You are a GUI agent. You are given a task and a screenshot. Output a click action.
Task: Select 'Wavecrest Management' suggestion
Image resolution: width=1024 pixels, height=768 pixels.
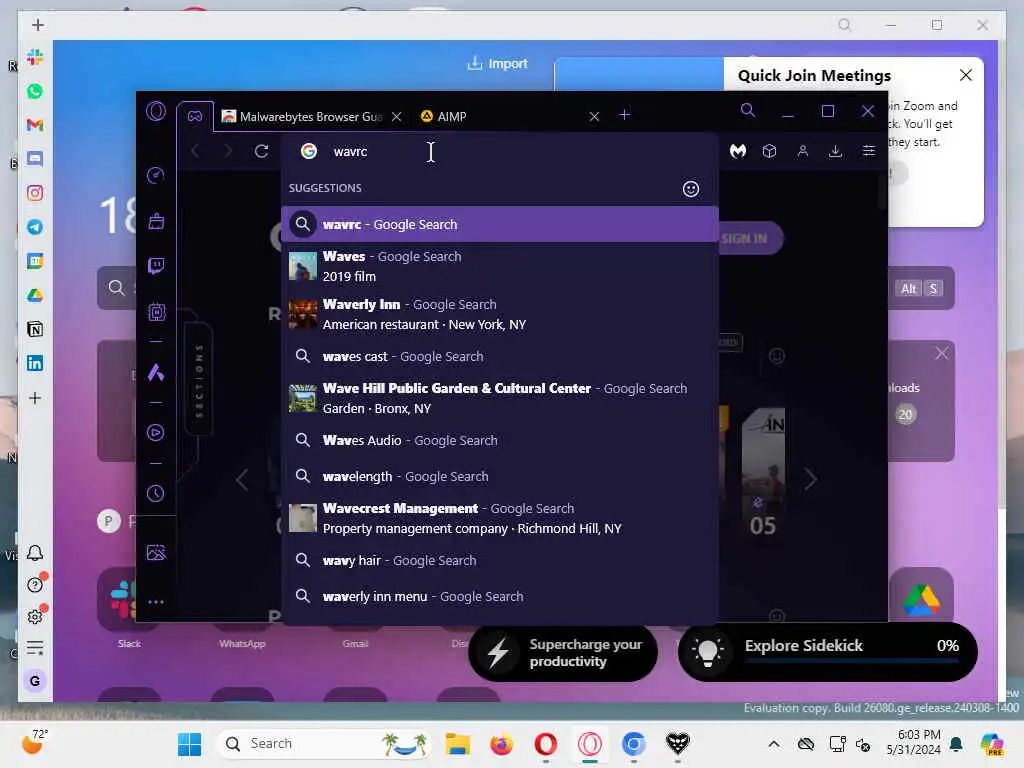coord(500,519)
